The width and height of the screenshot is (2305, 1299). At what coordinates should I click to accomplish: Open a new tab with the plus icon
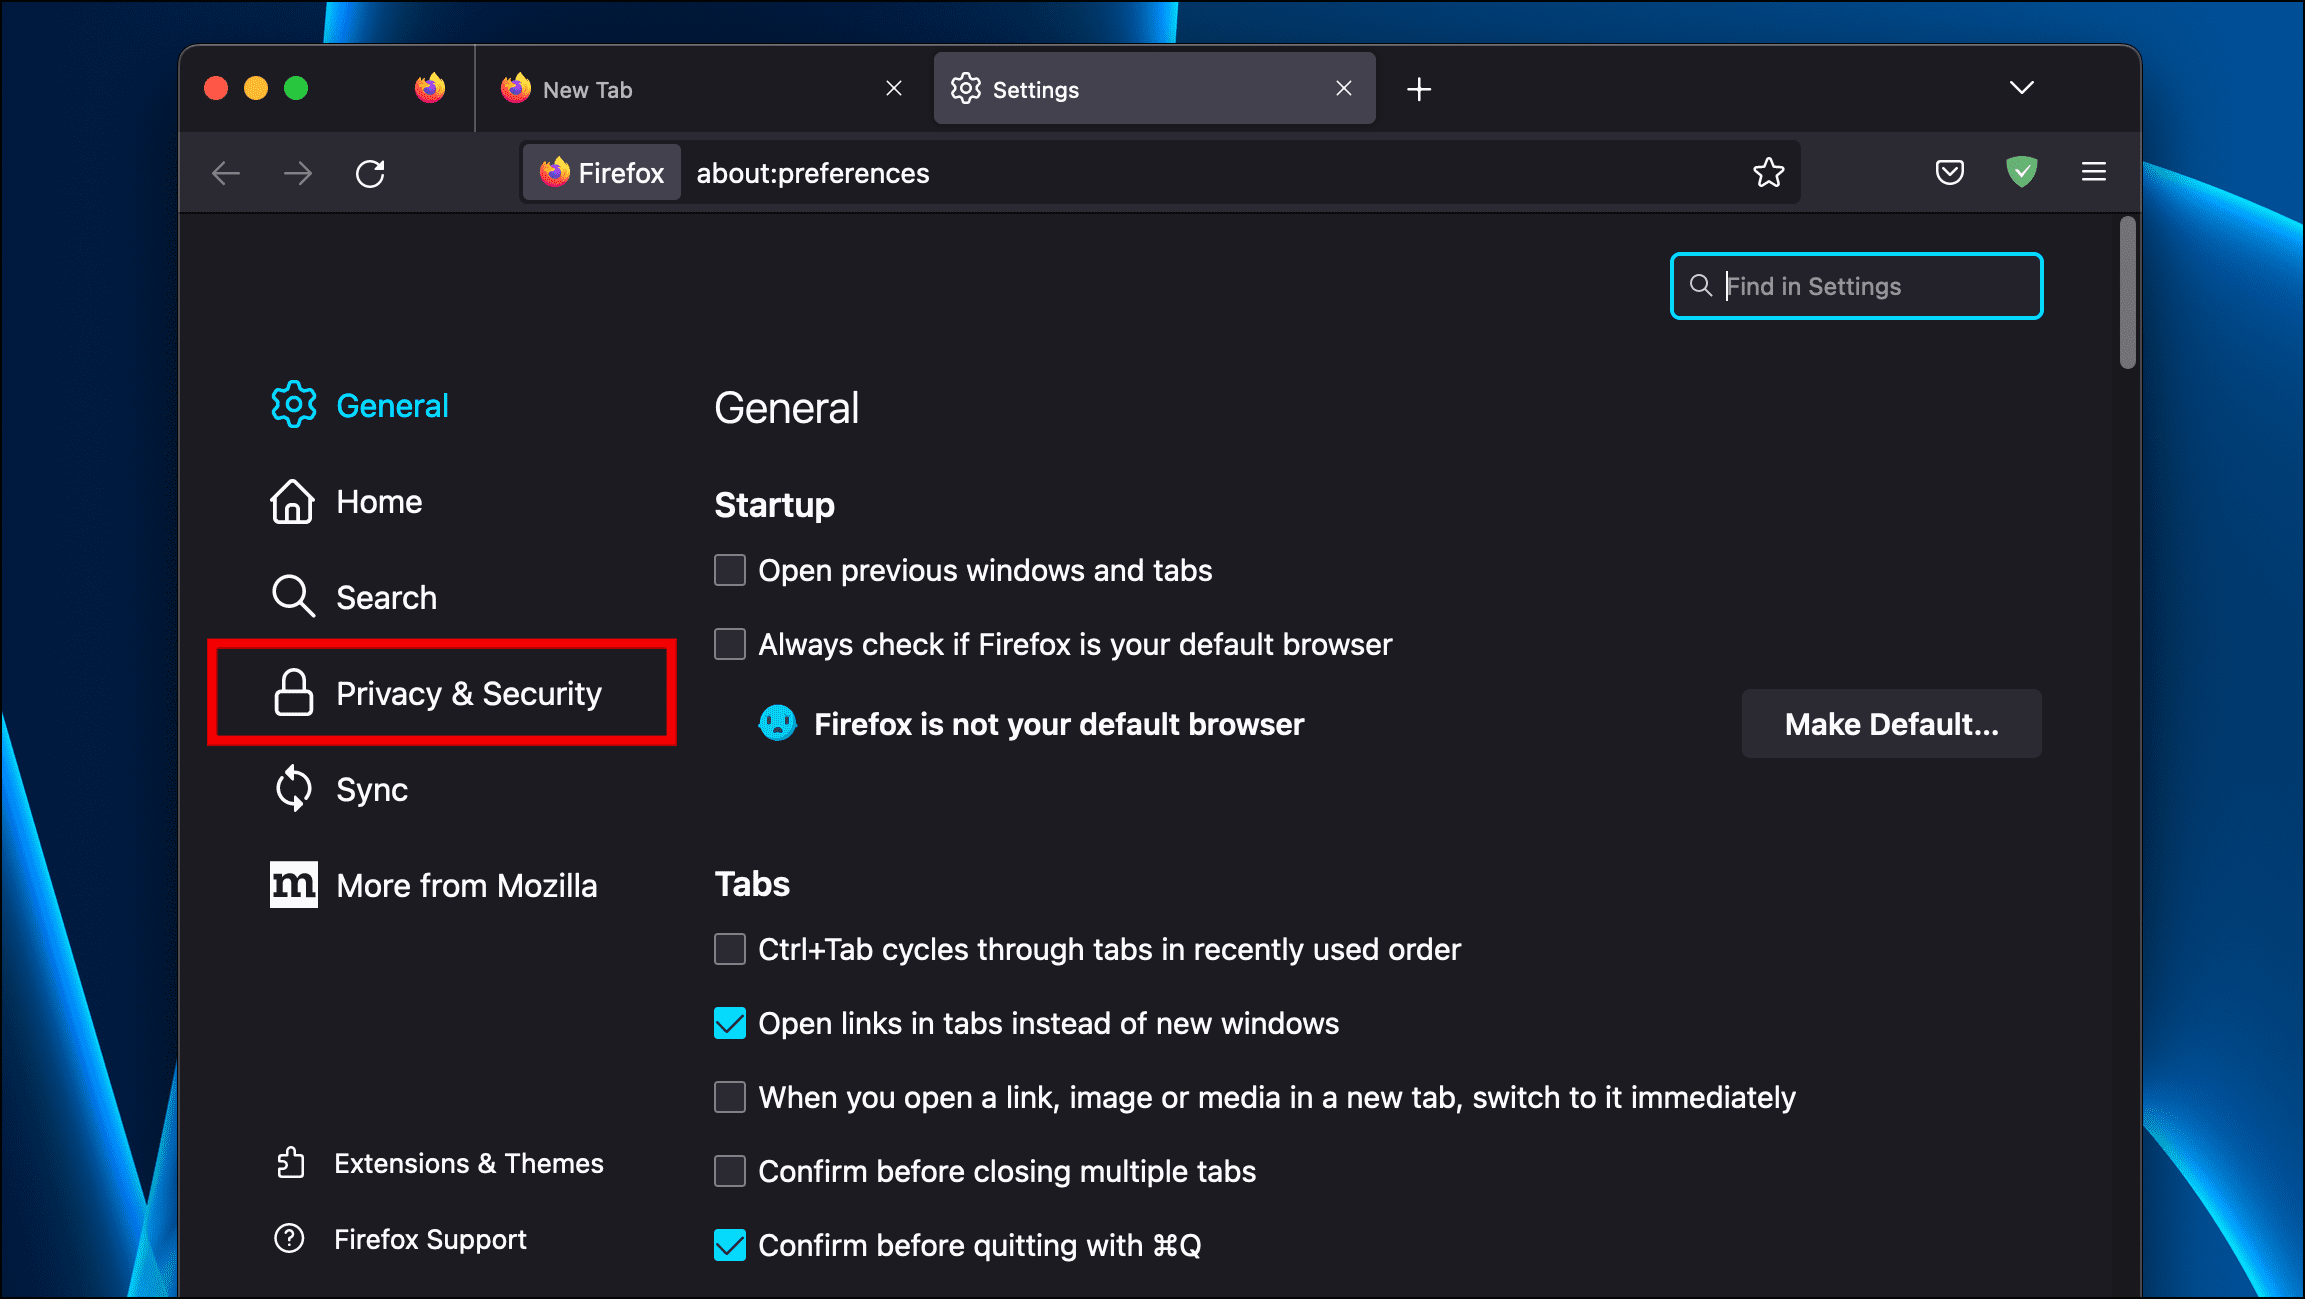1419,89
